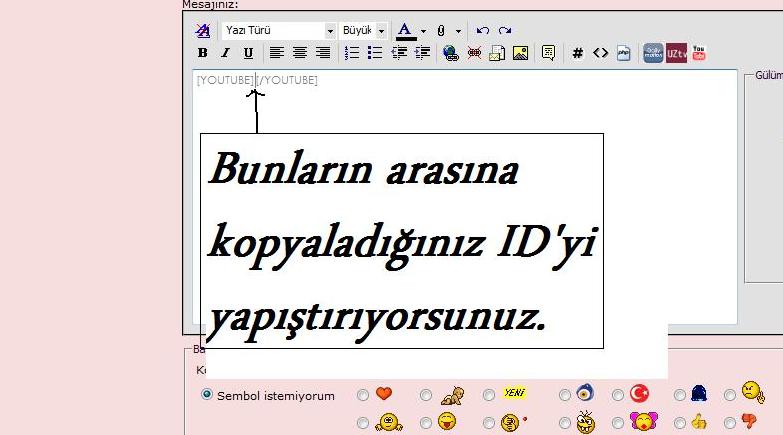783x435 pixels.
Task: Expand the smiley insert dropdown arrow
Action: pos(458,31)
